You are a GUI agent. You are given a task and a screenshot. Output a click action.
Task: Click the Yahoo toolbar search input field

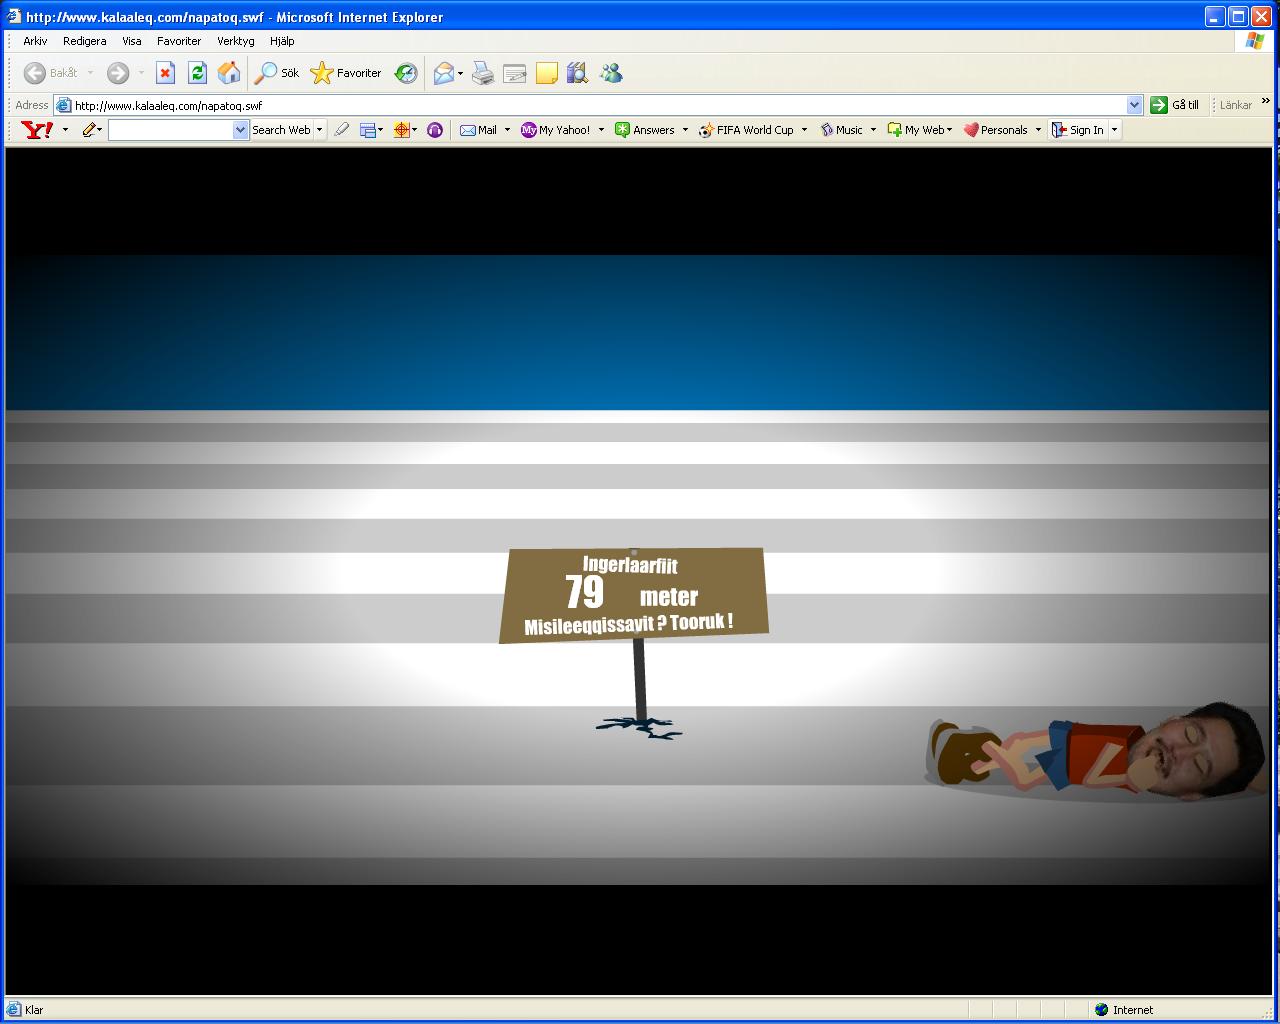tap(171, 130)
